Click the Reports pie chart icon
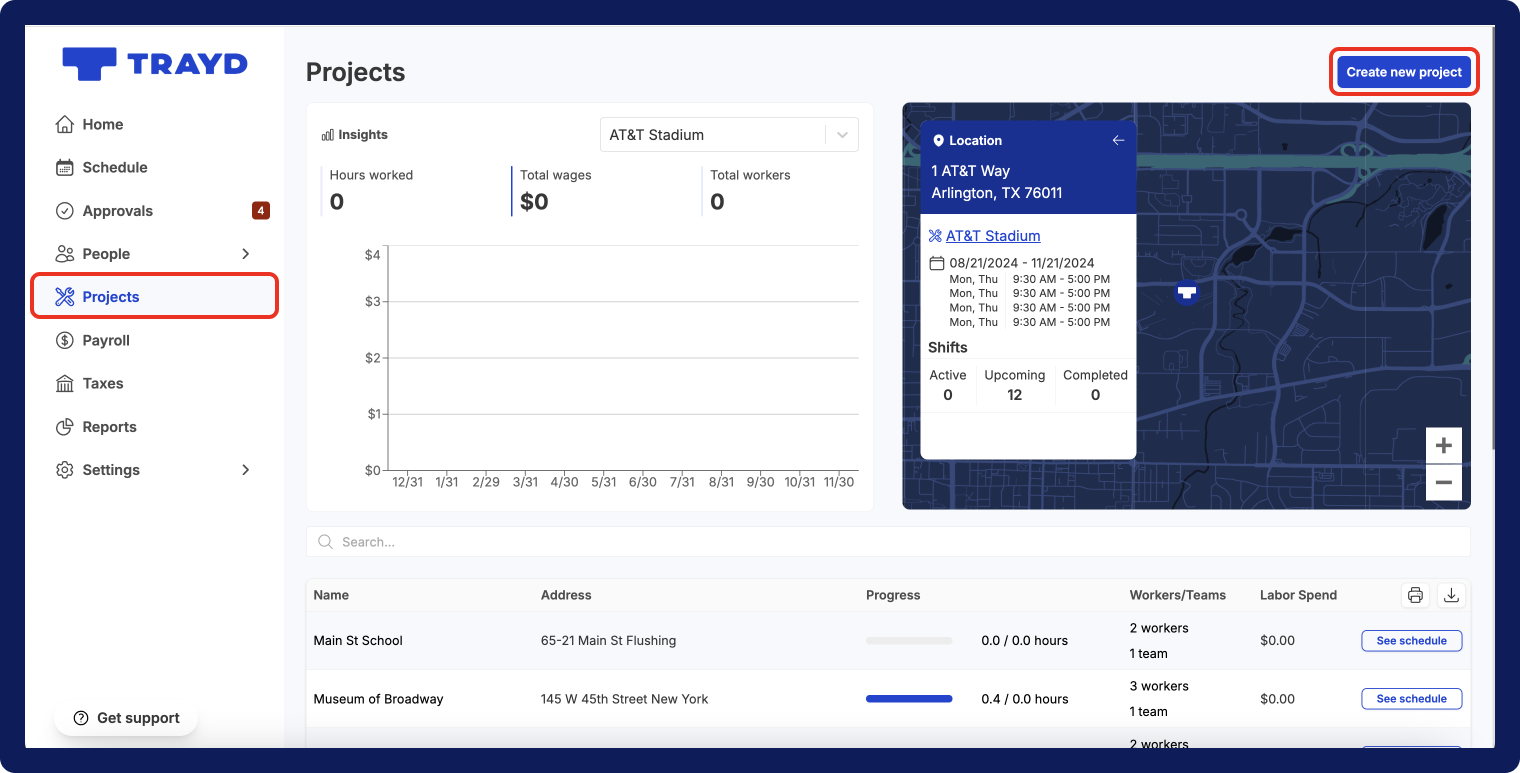1520x773 pixels. [65, 427]
